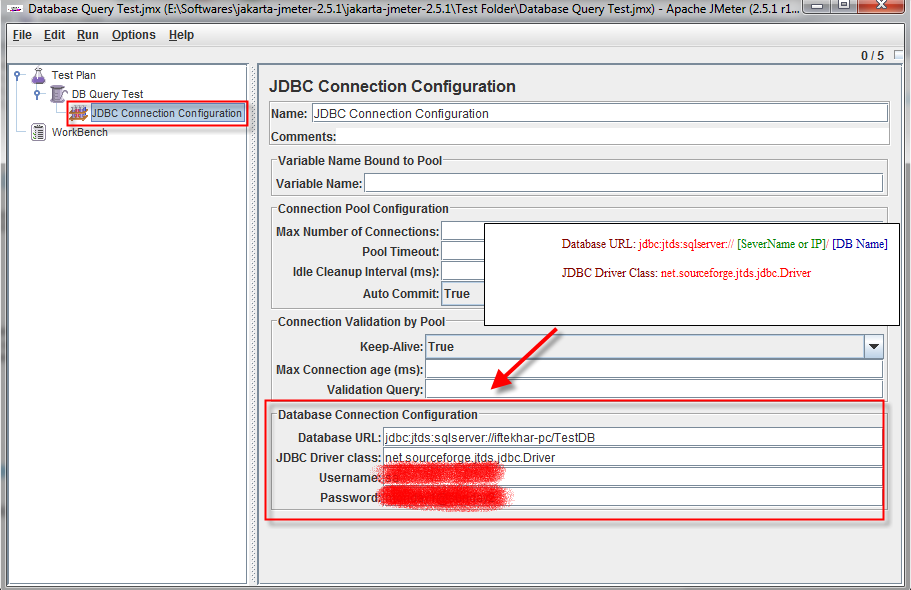Viewport: 911px width, 590px height.
Task: Click the Validation Query field
Action: [654, 389]
